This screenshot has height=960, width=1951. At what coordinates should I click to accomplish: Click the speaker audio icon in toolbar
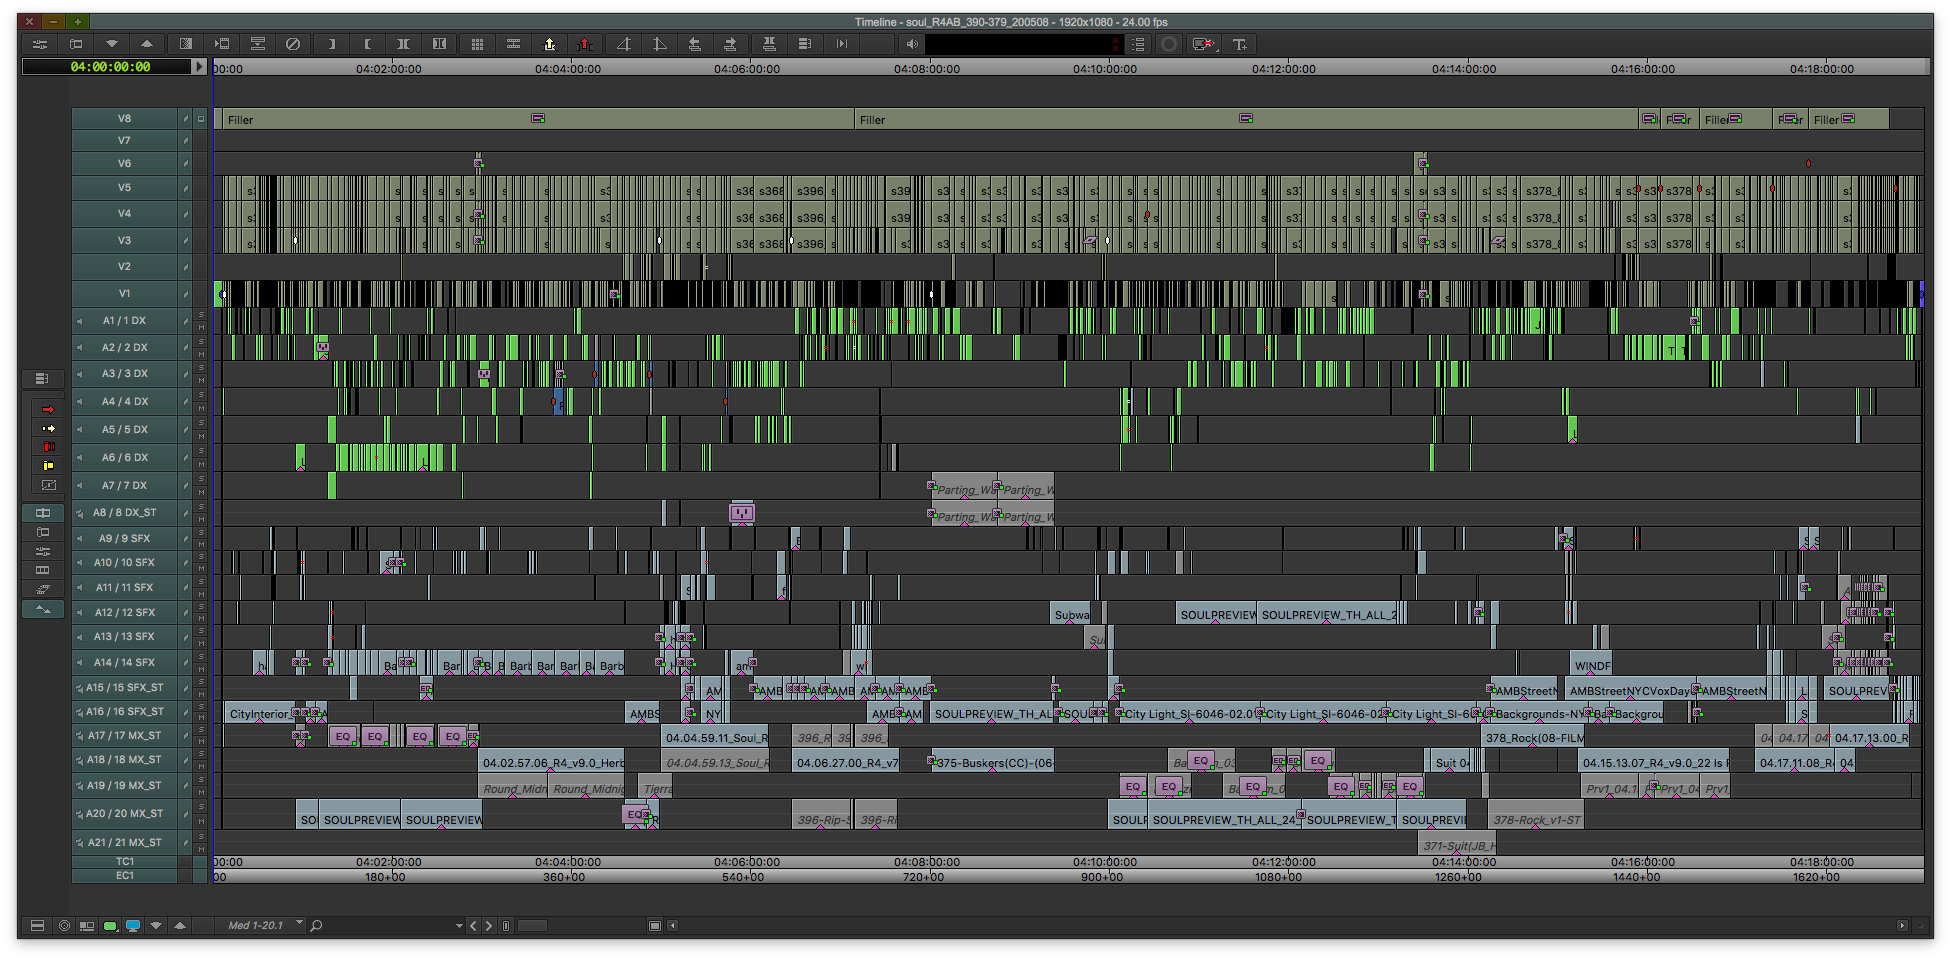pos(911,44)
